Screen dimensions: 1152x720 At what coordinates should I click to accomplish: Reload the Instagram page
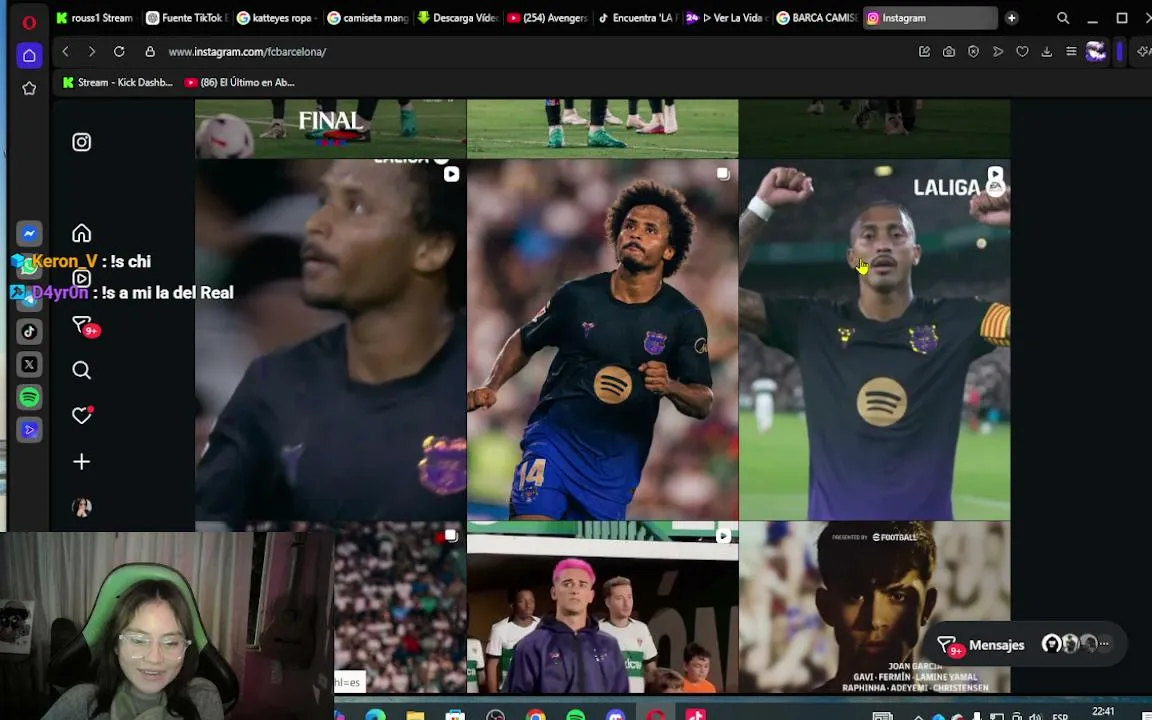119,51
